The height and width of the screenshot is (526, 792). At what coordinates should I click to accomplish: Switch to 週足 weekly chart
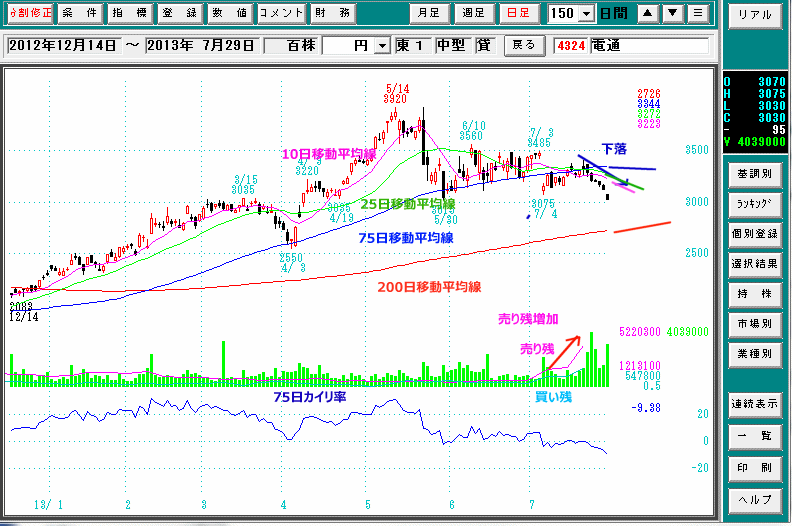coord(473,13)
